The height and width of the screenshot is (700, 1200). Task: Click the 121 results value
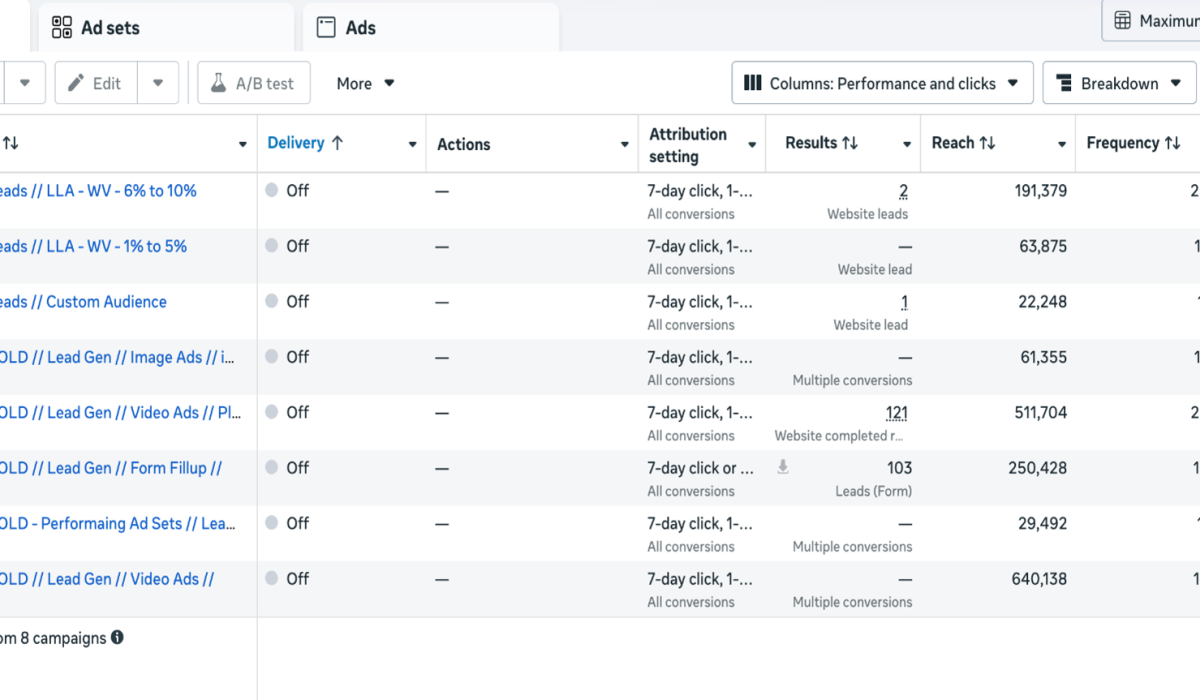[x=896, y=413]
